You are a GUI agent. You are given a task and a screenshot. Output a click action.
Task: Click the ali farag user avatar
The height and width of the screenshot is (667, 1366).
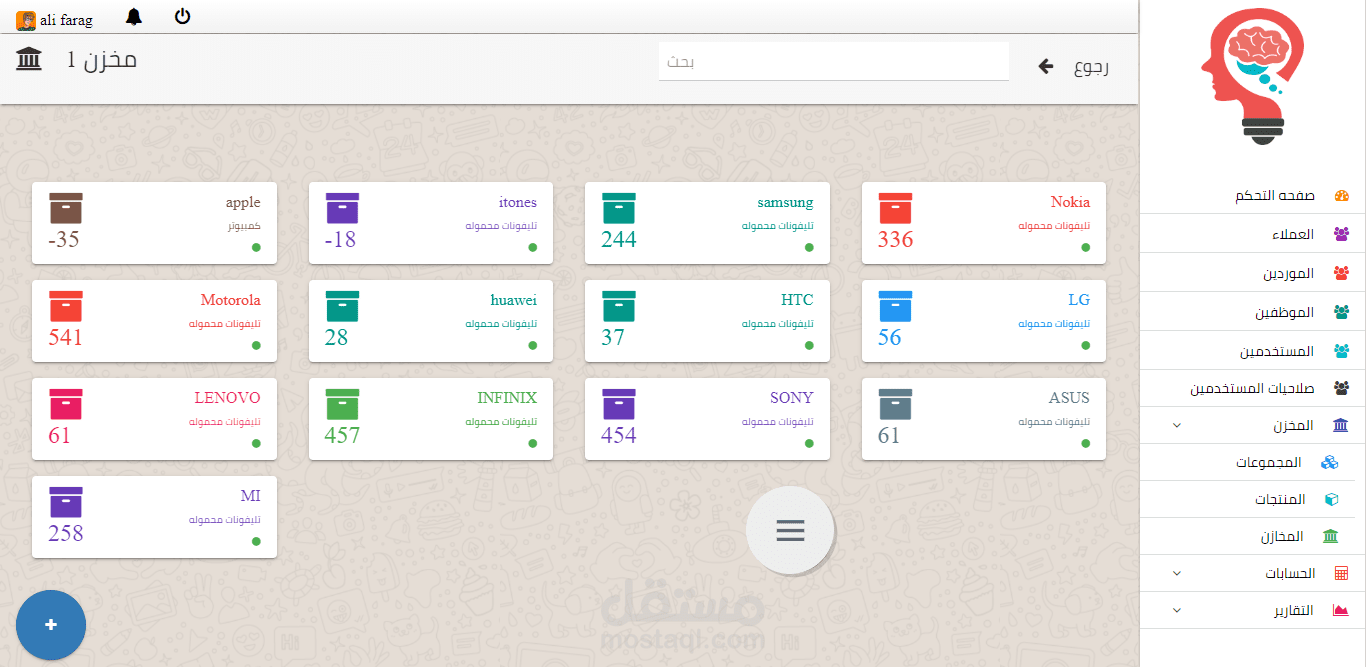pos(26,21)
